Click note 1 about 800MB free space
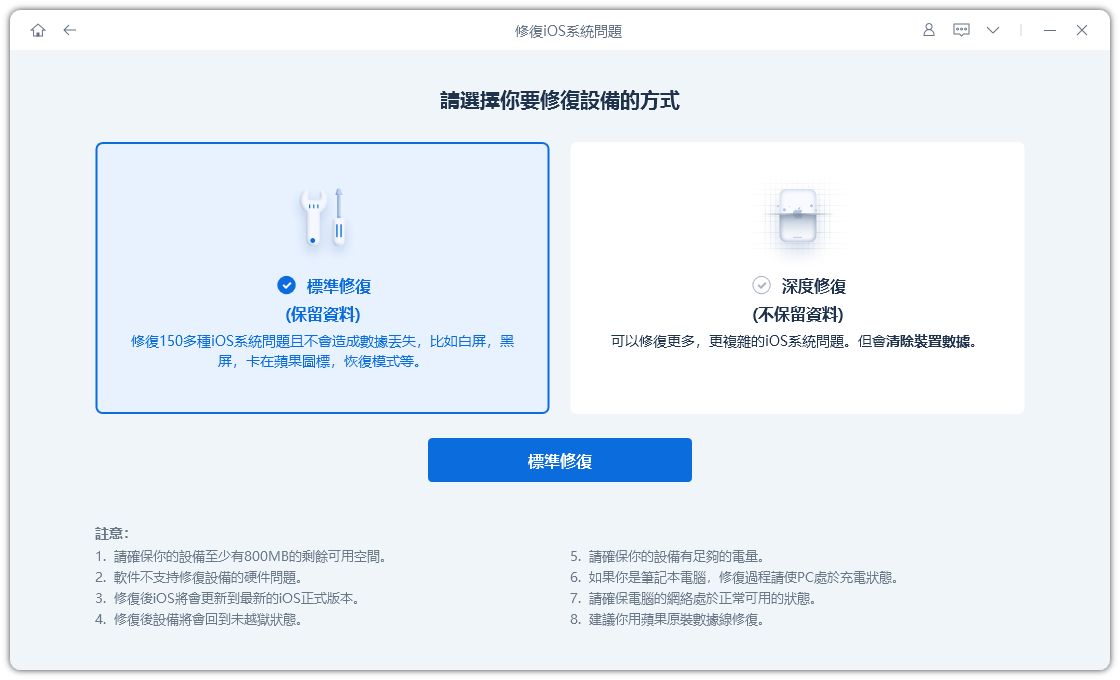 coord(241,556)
